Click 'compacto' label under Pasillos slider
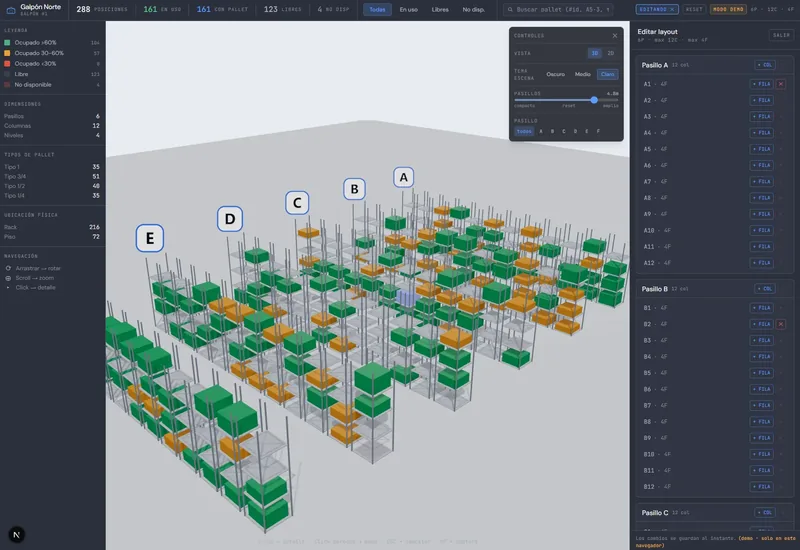Viewport: 800px width, 550px height. 524,106
